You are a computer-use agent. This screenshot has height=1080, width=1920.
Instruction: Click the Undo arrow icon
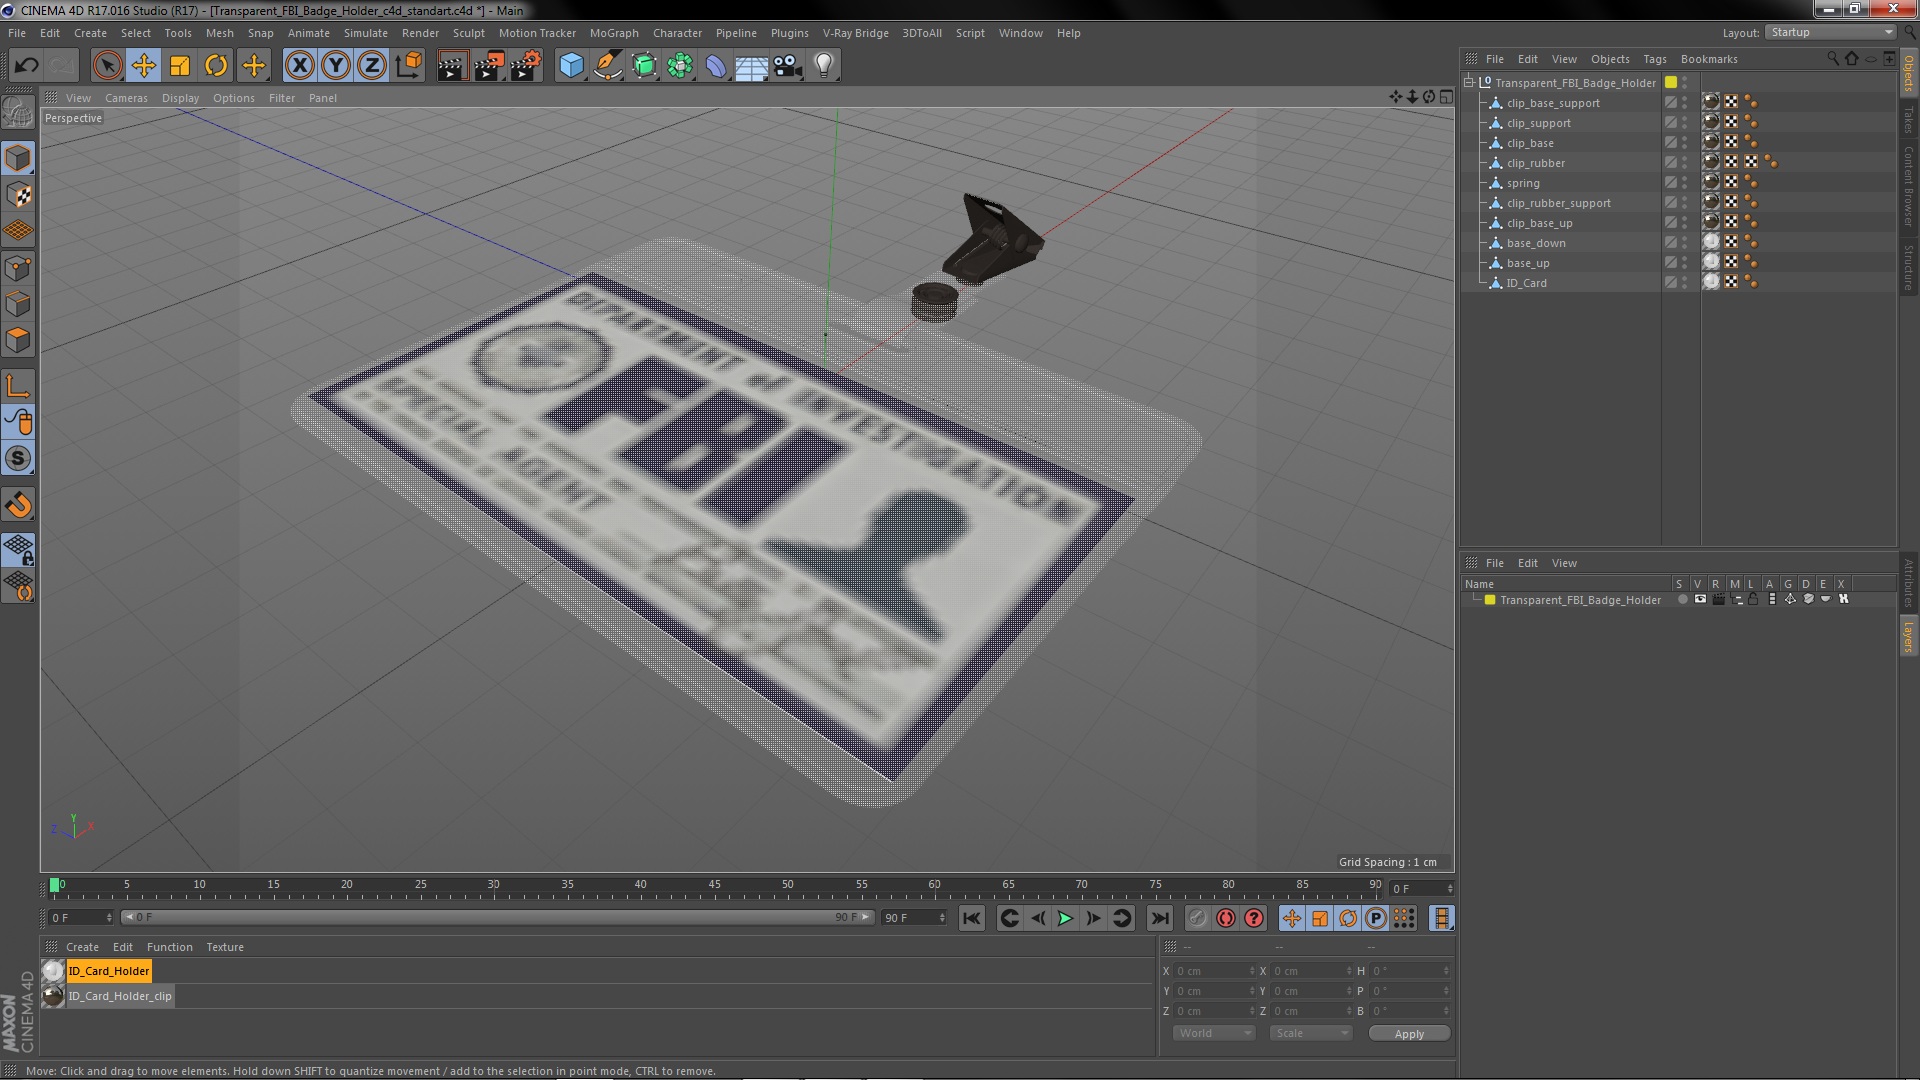click(x=26, y=66)
